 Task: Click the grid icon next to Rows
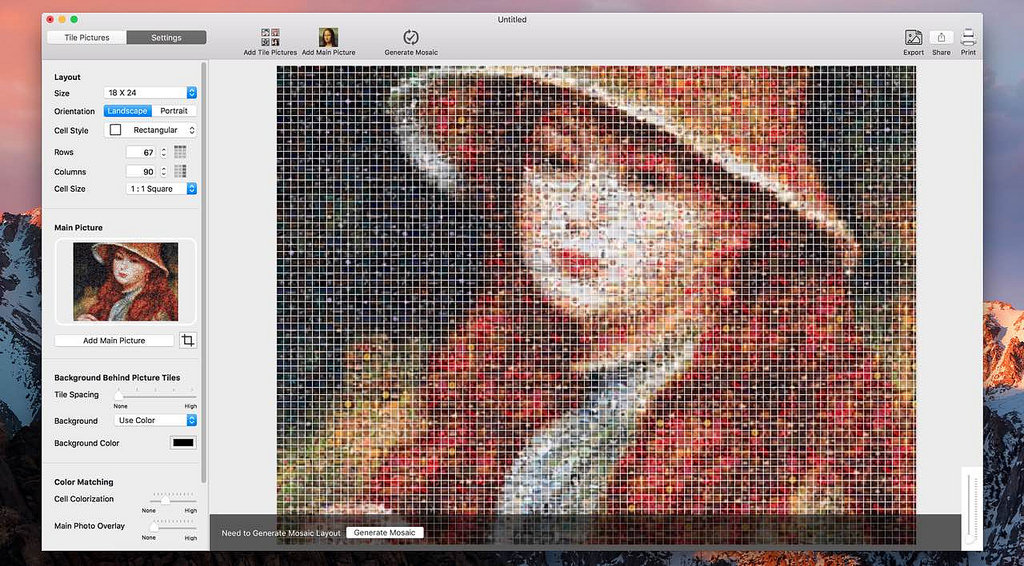point(180,152)
